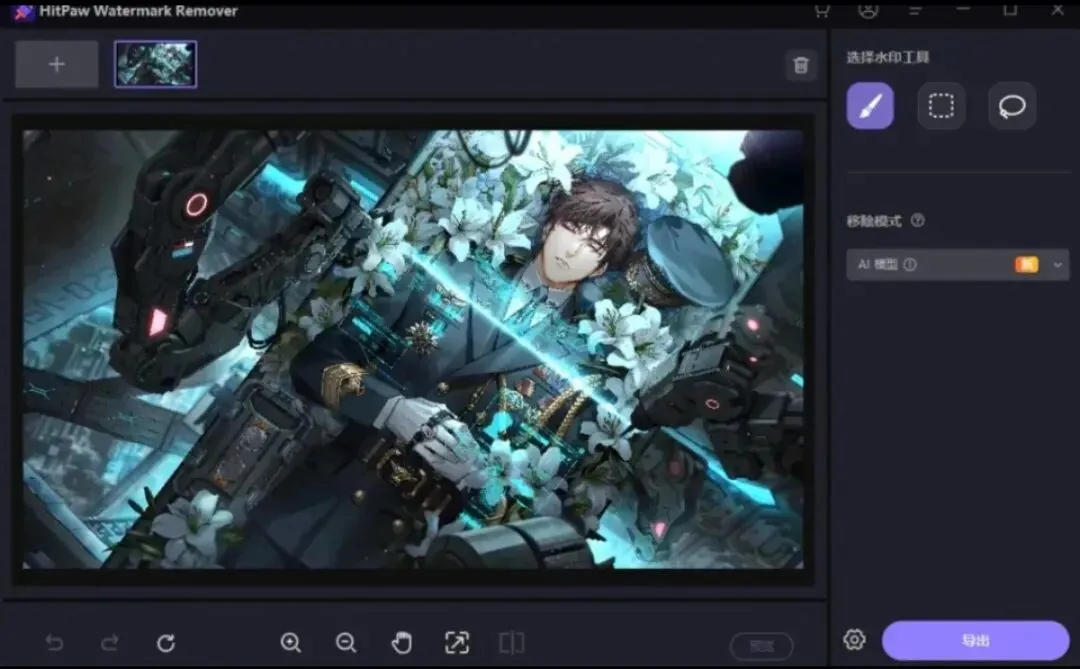Zoom out of the image

[x=346, y=643]
